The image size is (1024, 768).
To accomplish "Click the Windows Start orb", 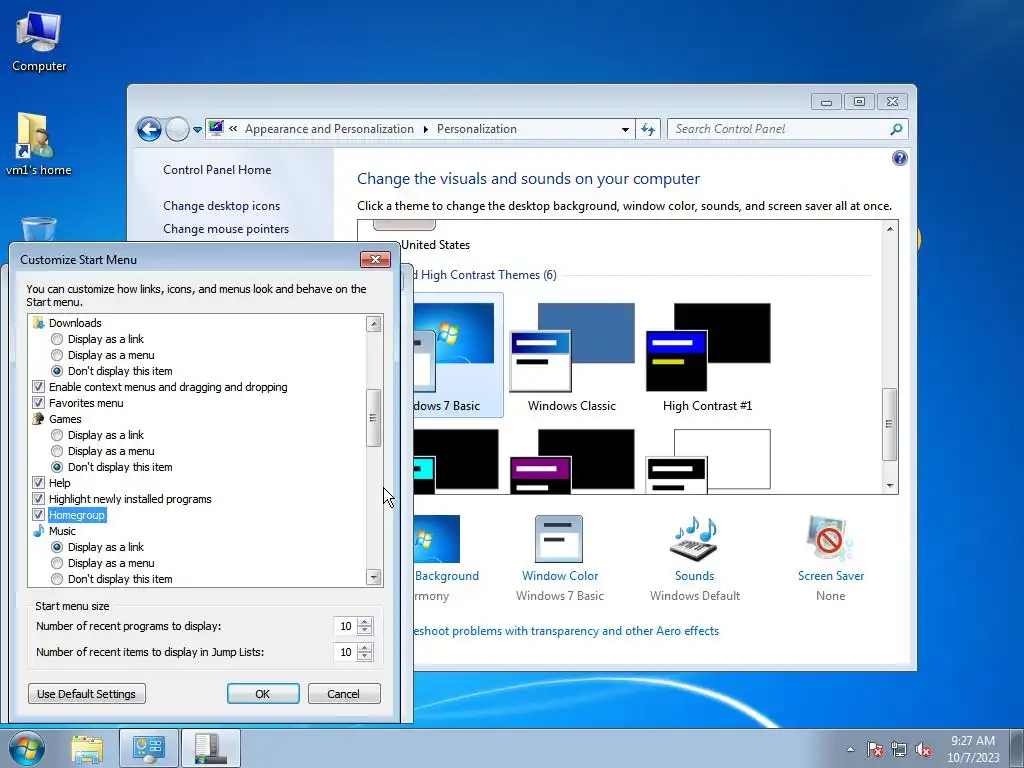I will click(x=27, y=748).
